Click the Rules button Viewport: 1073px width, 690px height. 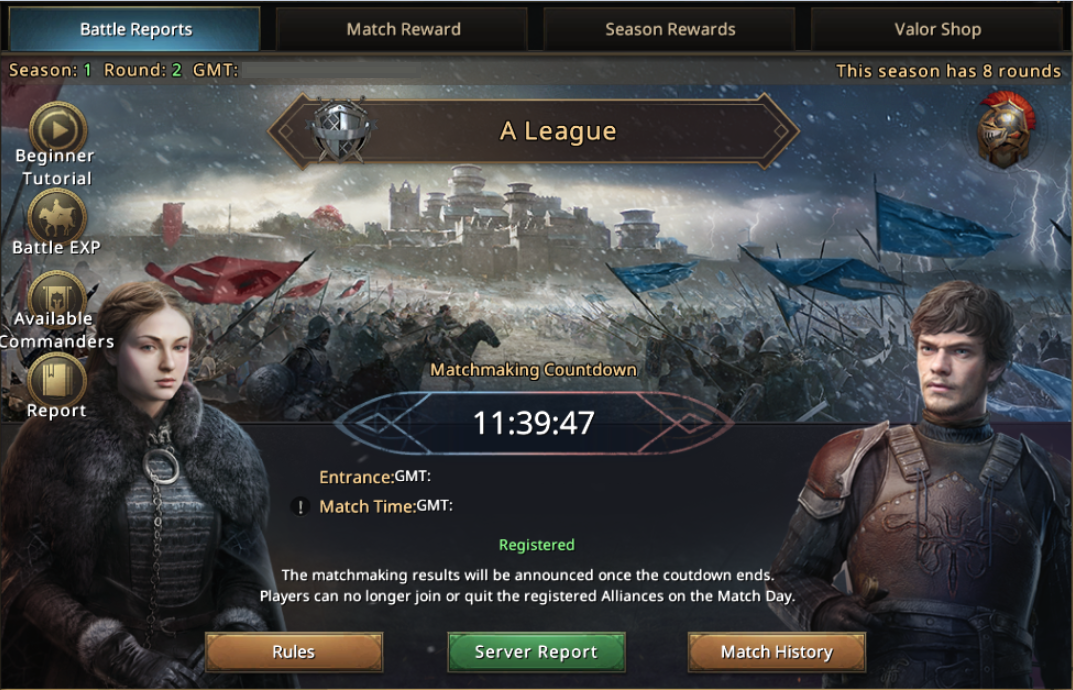point(294,652)
